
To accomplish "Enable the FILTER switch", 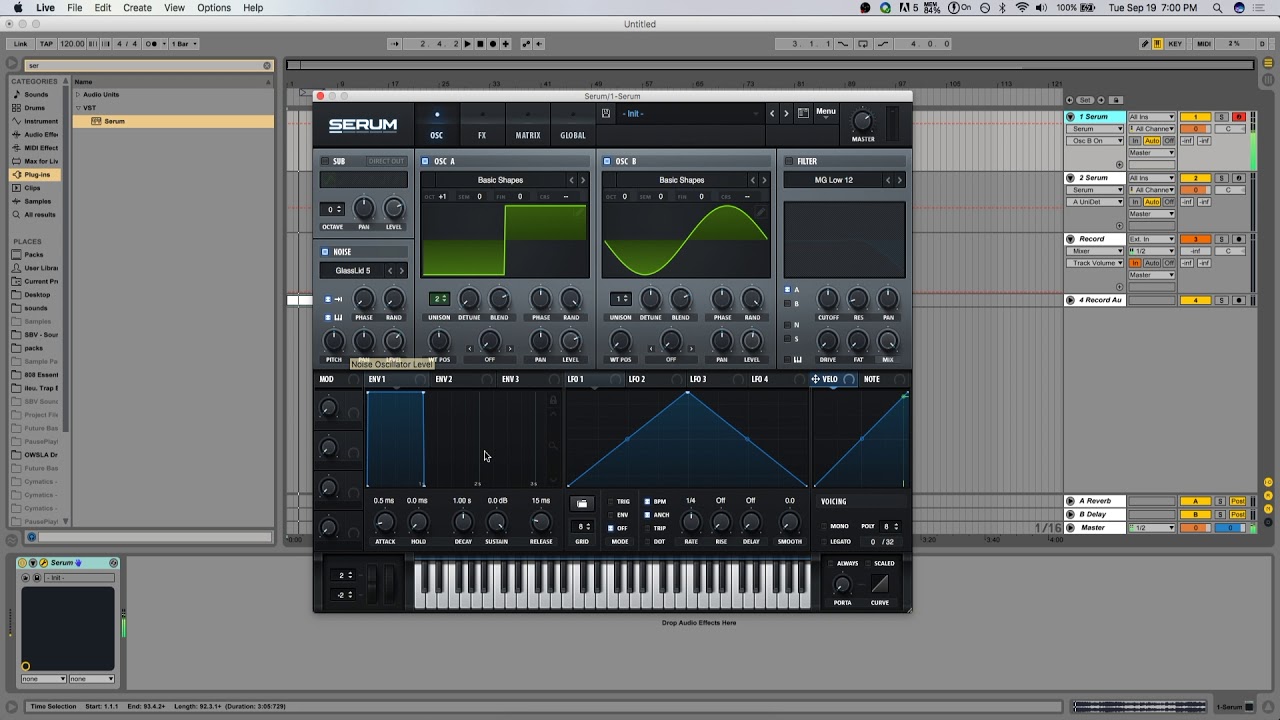I will 789,161.
